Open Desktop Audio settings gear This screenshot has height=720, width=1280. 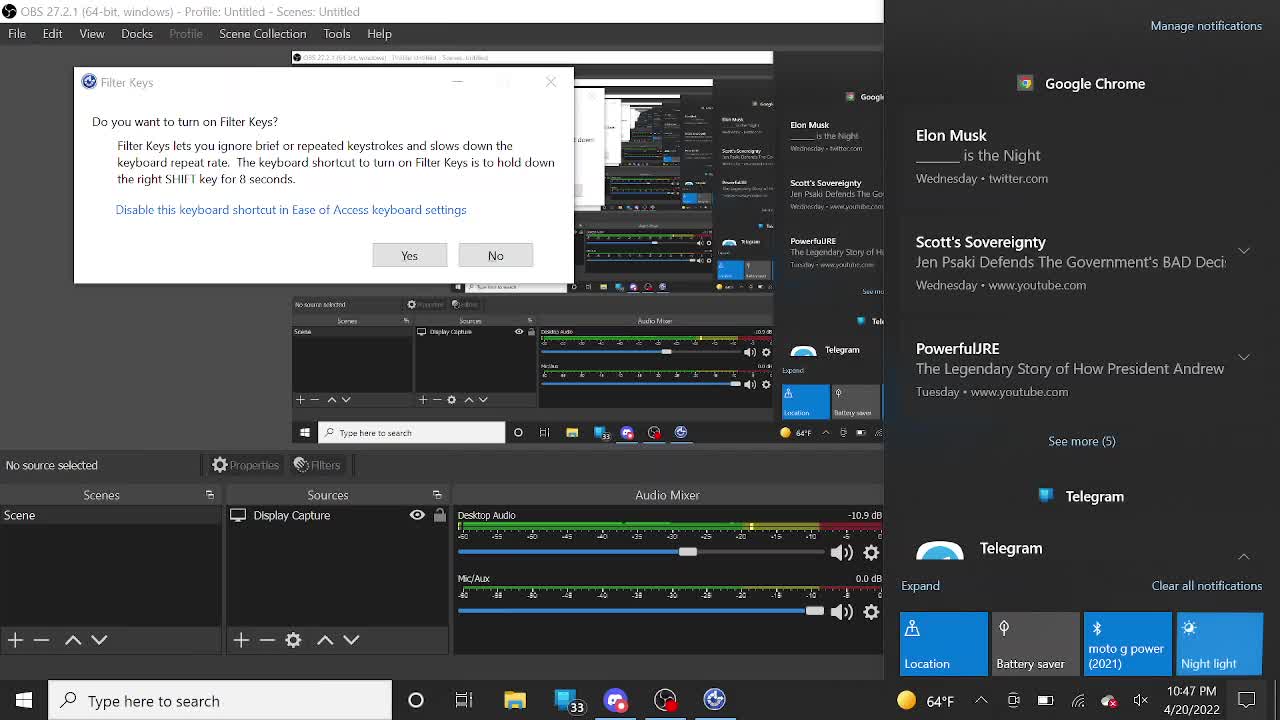pos(871,552)
